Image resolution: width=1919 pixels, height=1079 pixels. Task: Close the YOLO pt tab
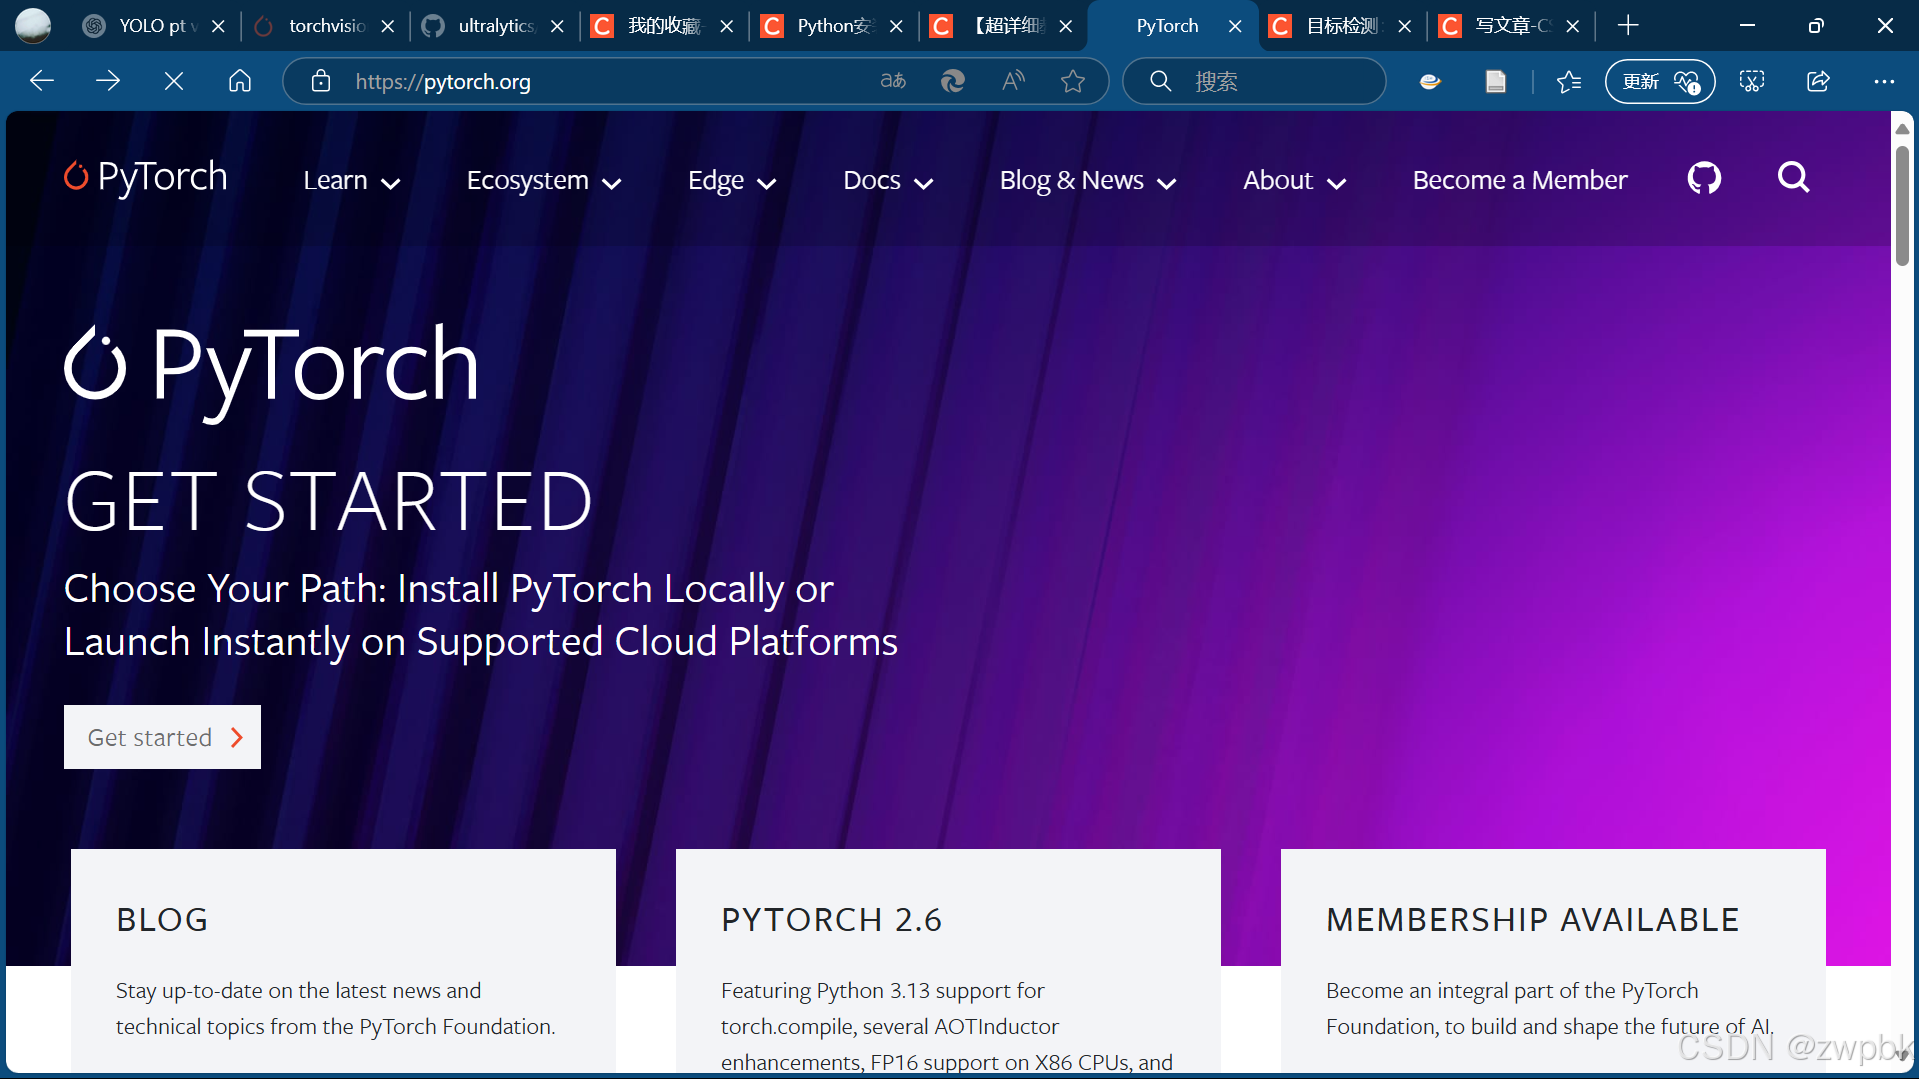[x=219, y=26]
